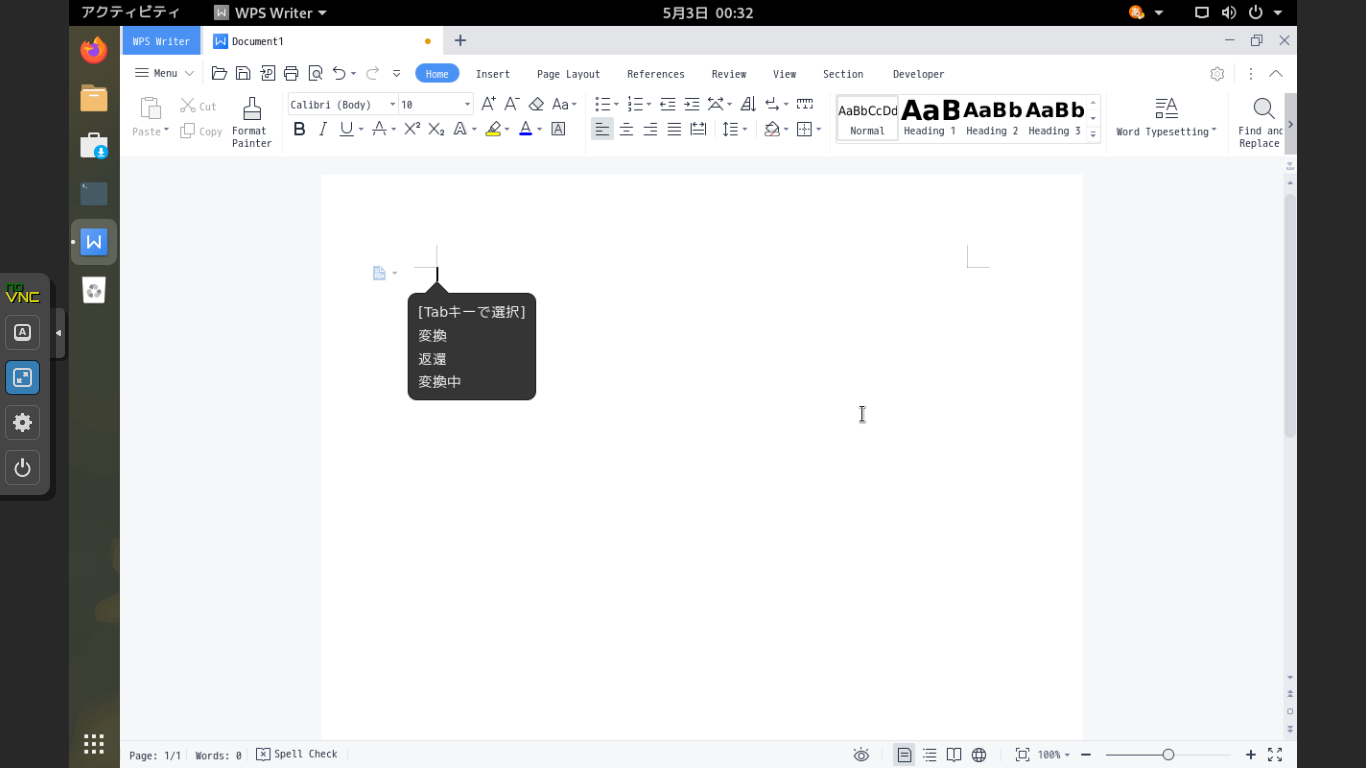1366x768 pixels.
Task: Click the italic button
Action: click(x=322, y=129)
